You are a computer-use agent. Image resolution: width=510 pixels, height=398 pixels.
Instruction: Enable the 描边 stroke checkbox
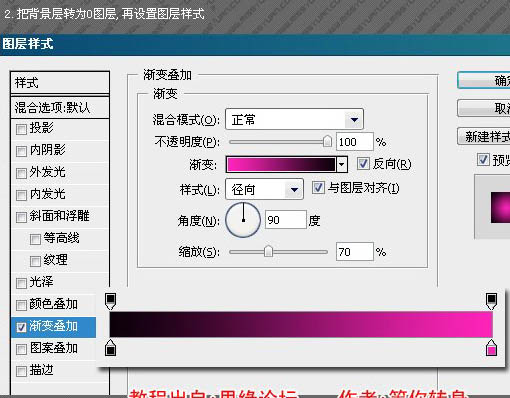click(x=21, y=371)
